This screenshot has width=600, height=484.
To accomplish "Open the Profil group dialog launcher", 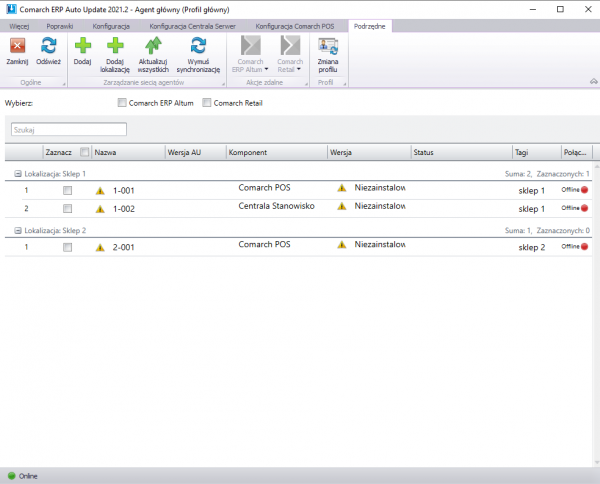I will click(x=345, y=84).
